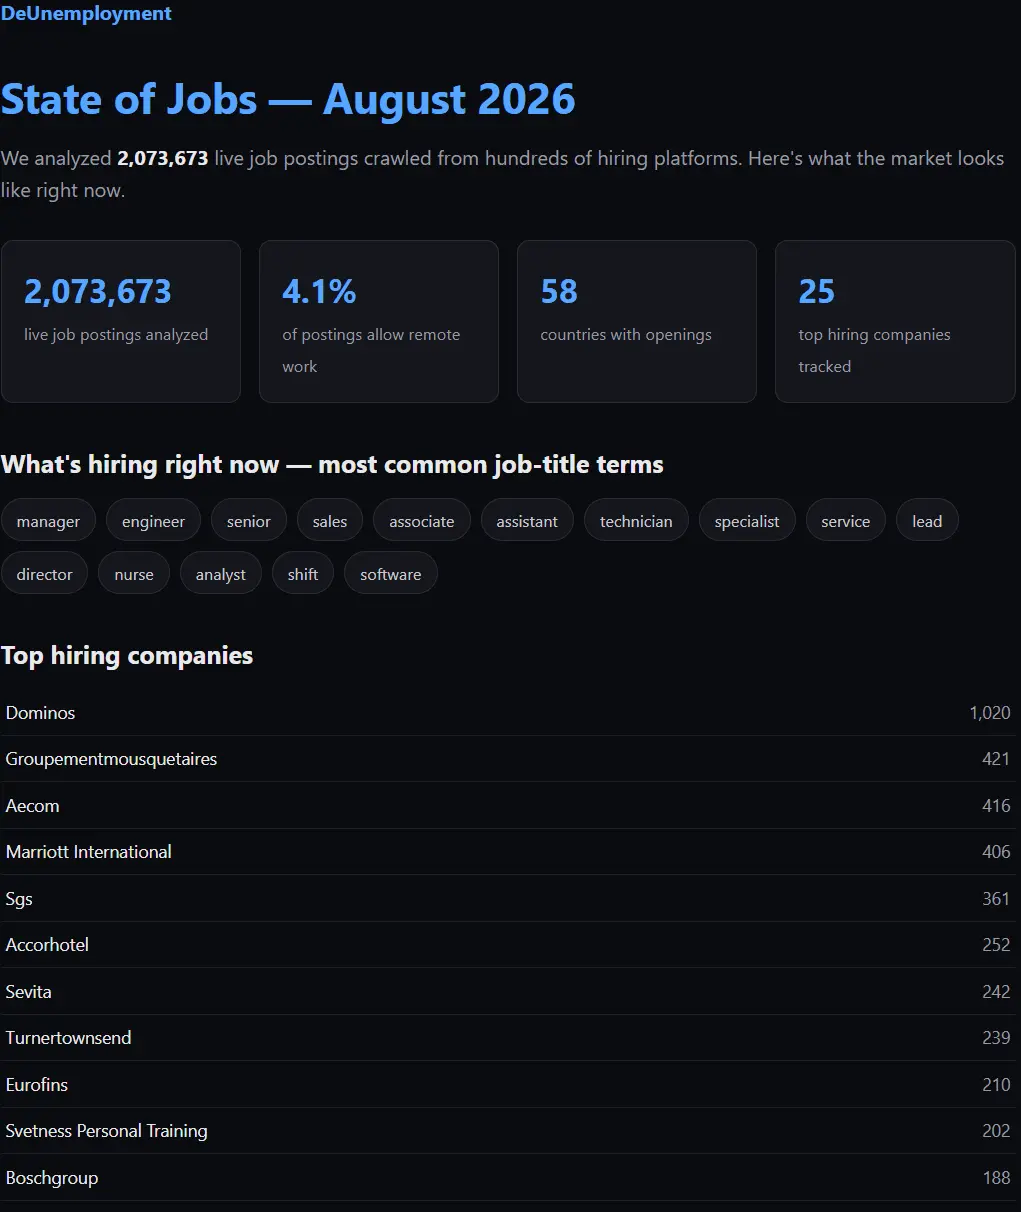This screenshot has width=1021, height=1212.
Task: Pick the nurse term chip
Action: (x=134, y=574)
